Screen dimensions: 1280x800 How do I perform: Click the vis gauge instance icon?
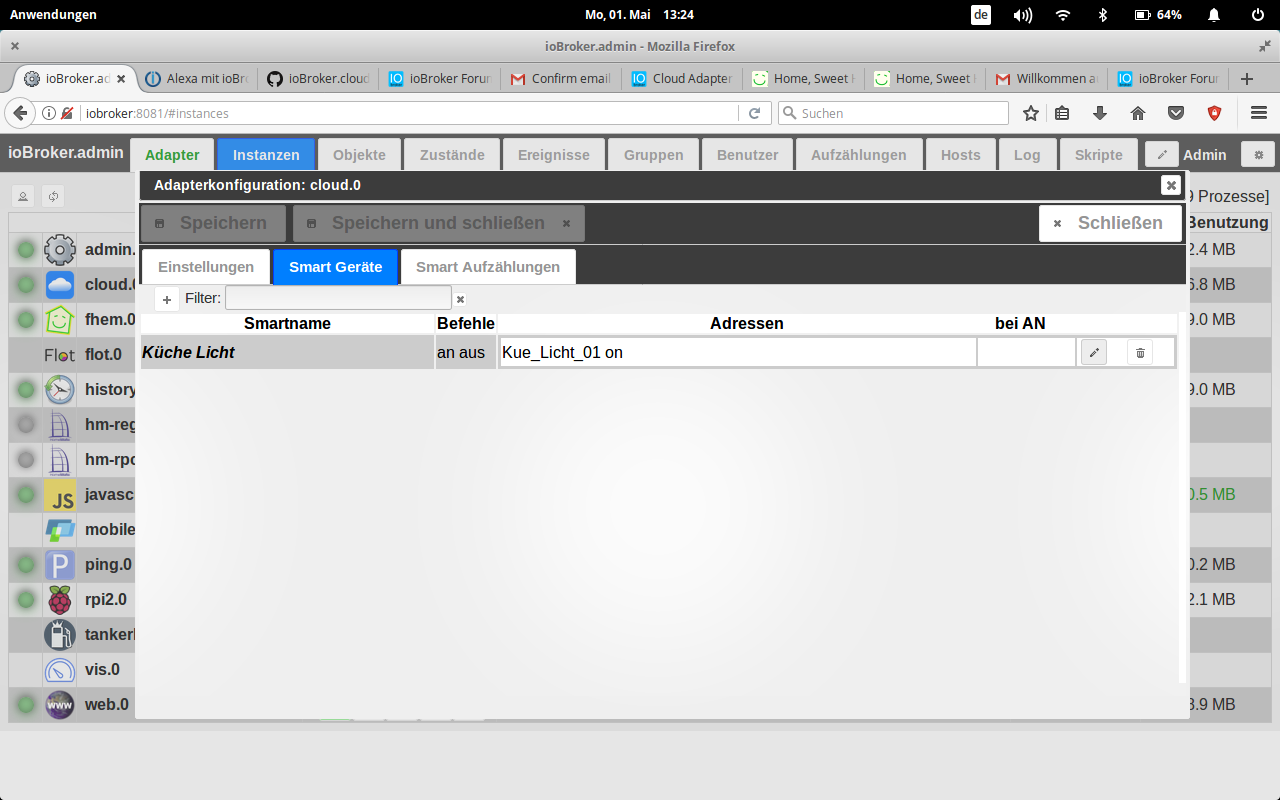coord(60,670)
